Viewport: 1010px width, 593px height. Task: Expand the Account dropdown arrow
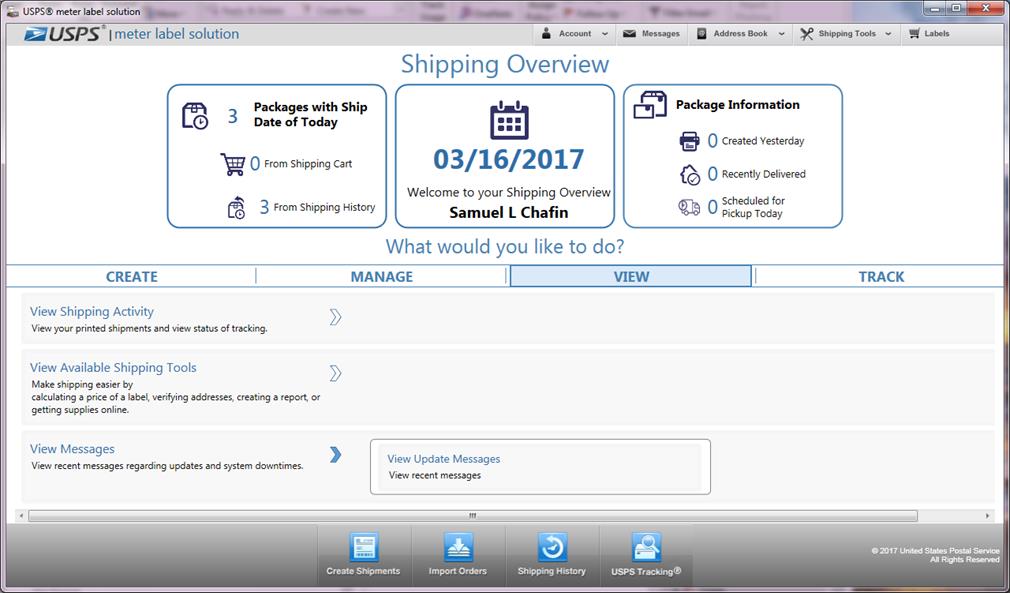[605, 34]
